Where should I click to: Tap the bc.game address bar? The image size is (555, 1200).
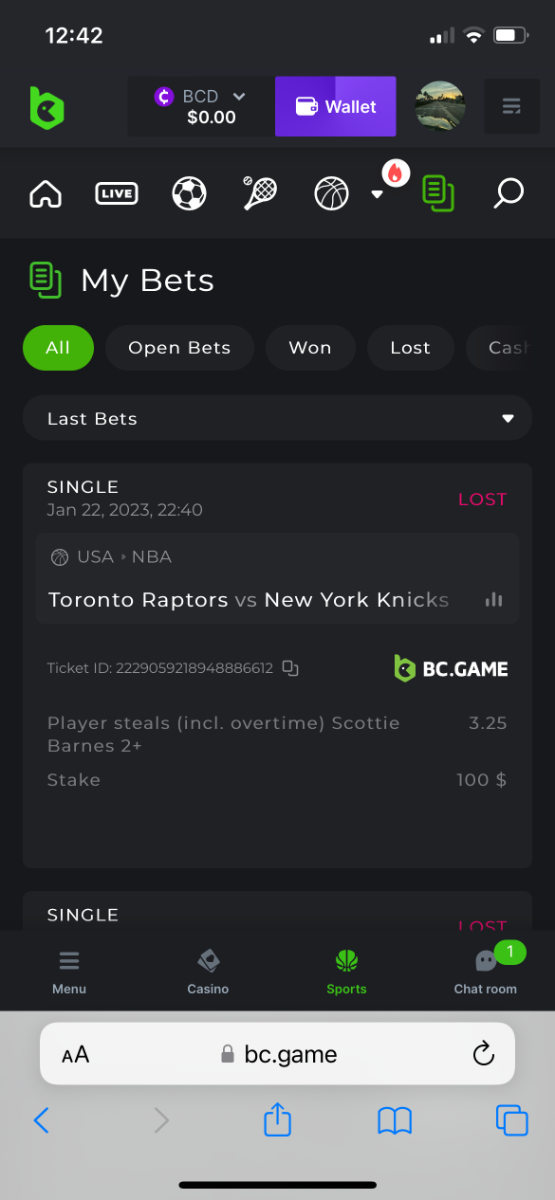click(x=277, y=1054)
